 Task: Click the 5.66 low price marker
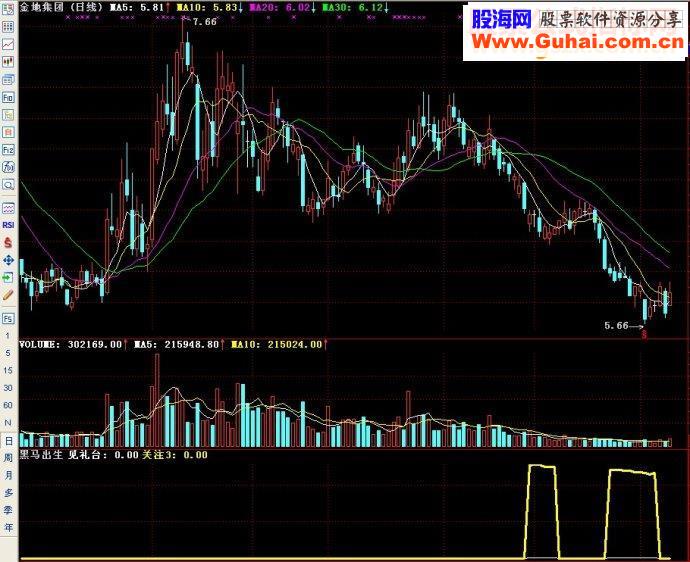point(616,326)
